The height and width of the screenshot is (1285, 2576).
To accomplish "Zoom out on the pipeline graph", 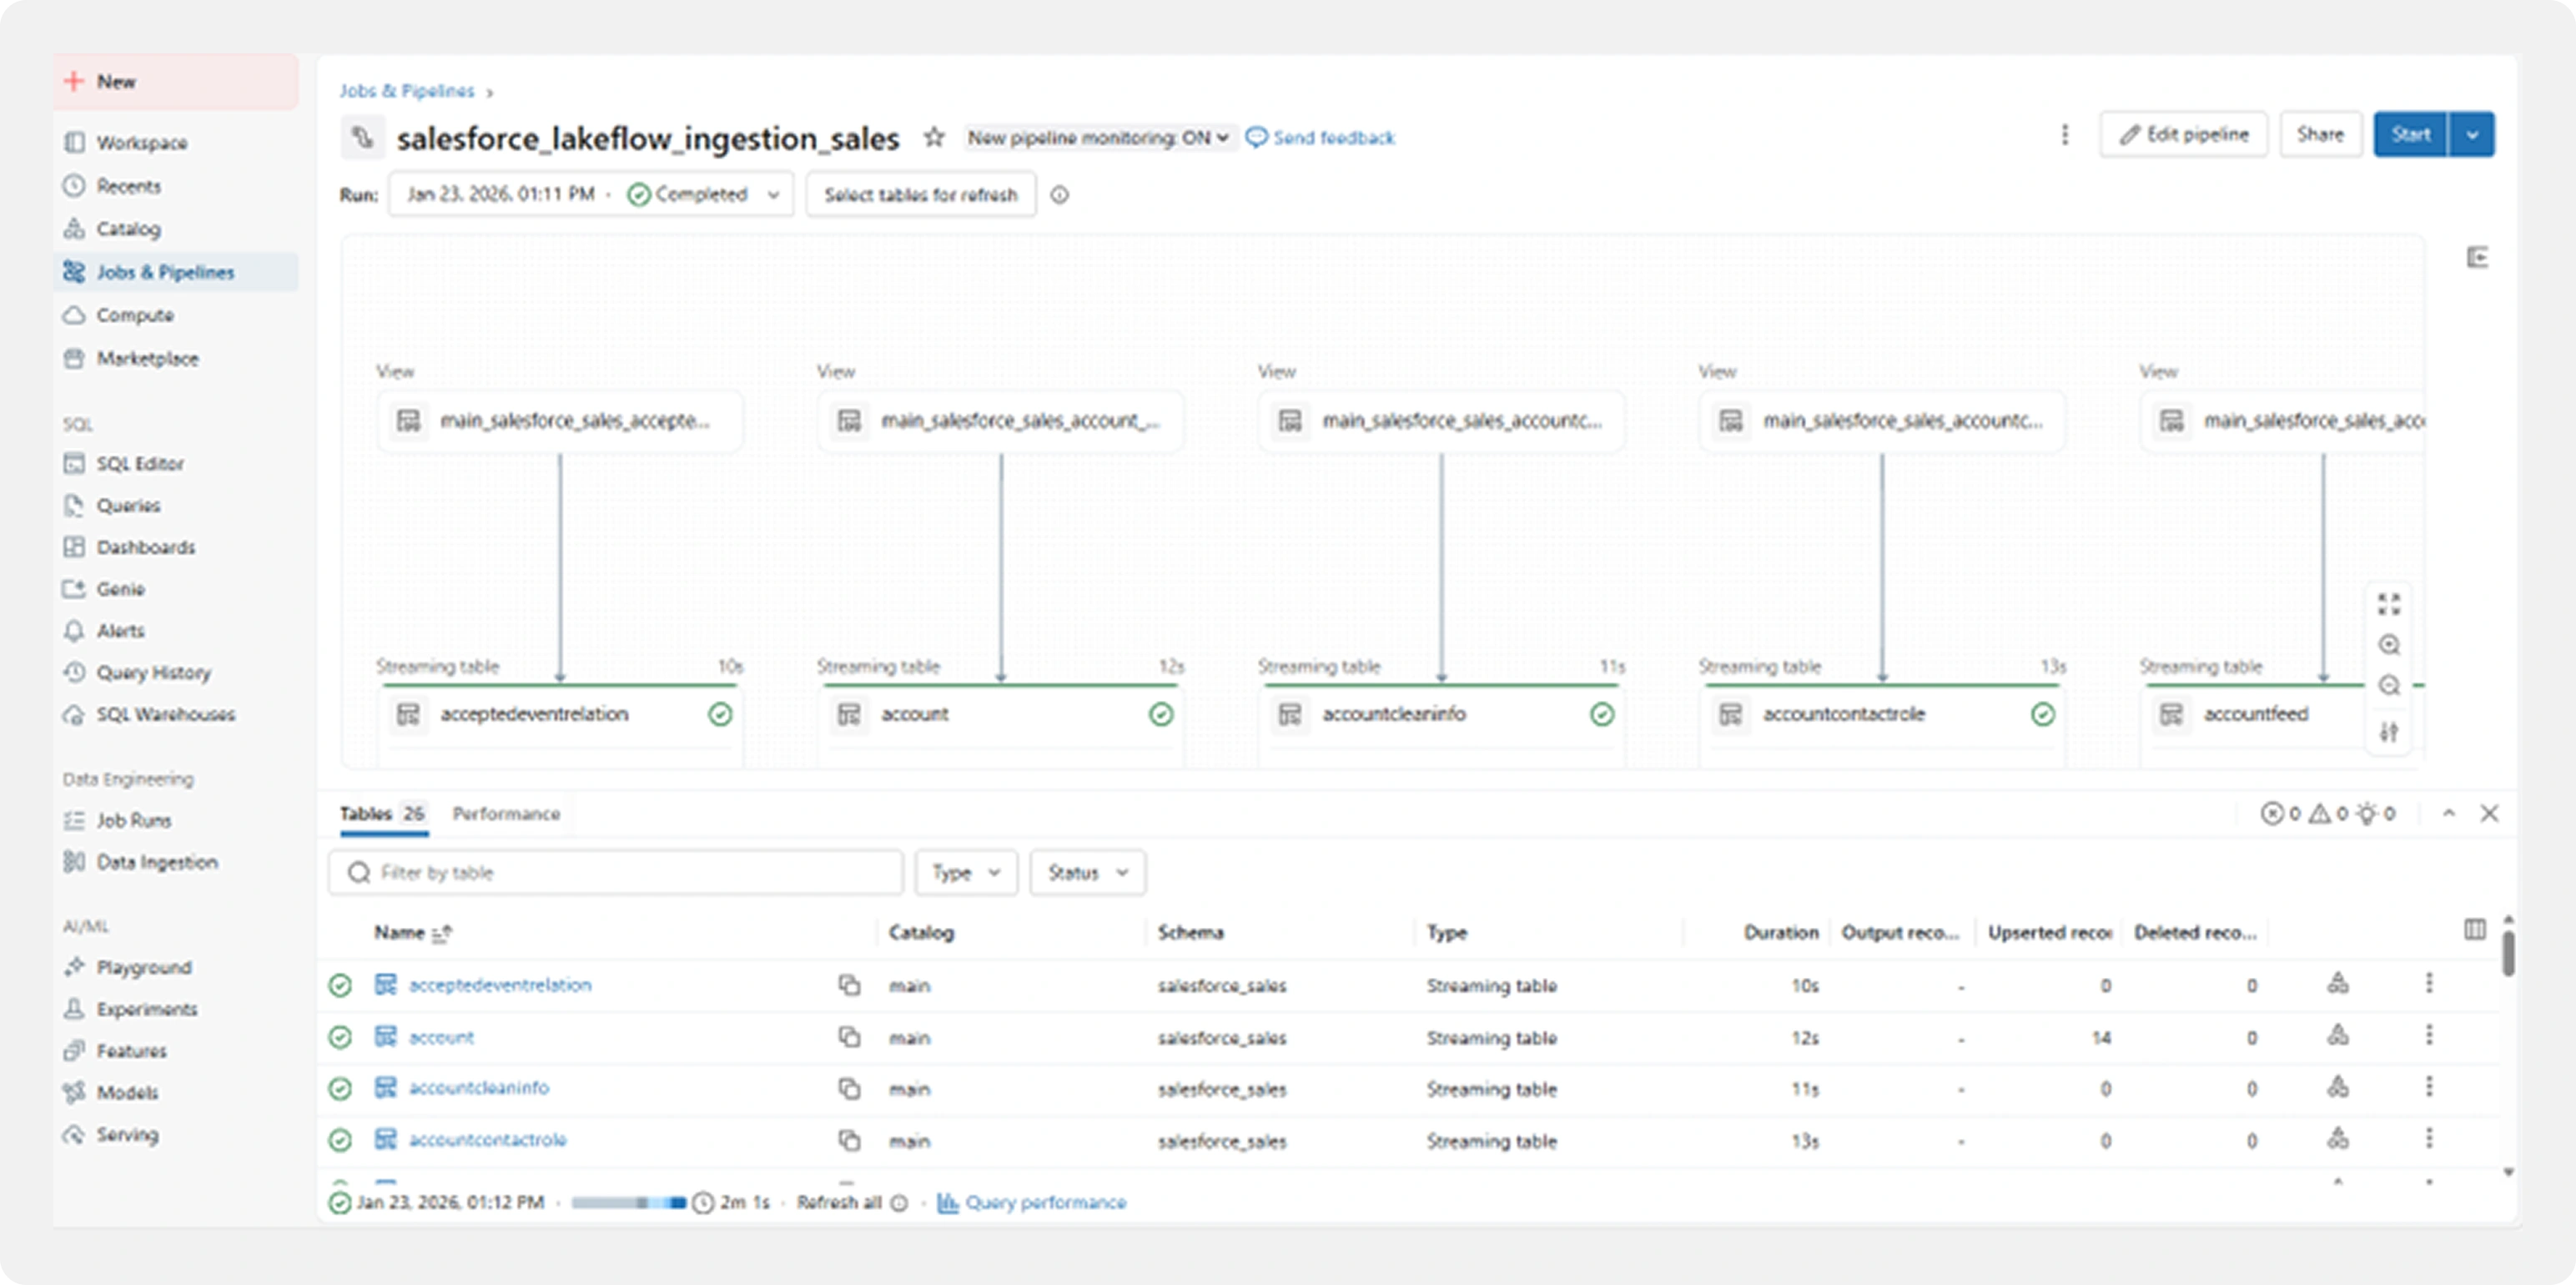I will (2390, 686).
